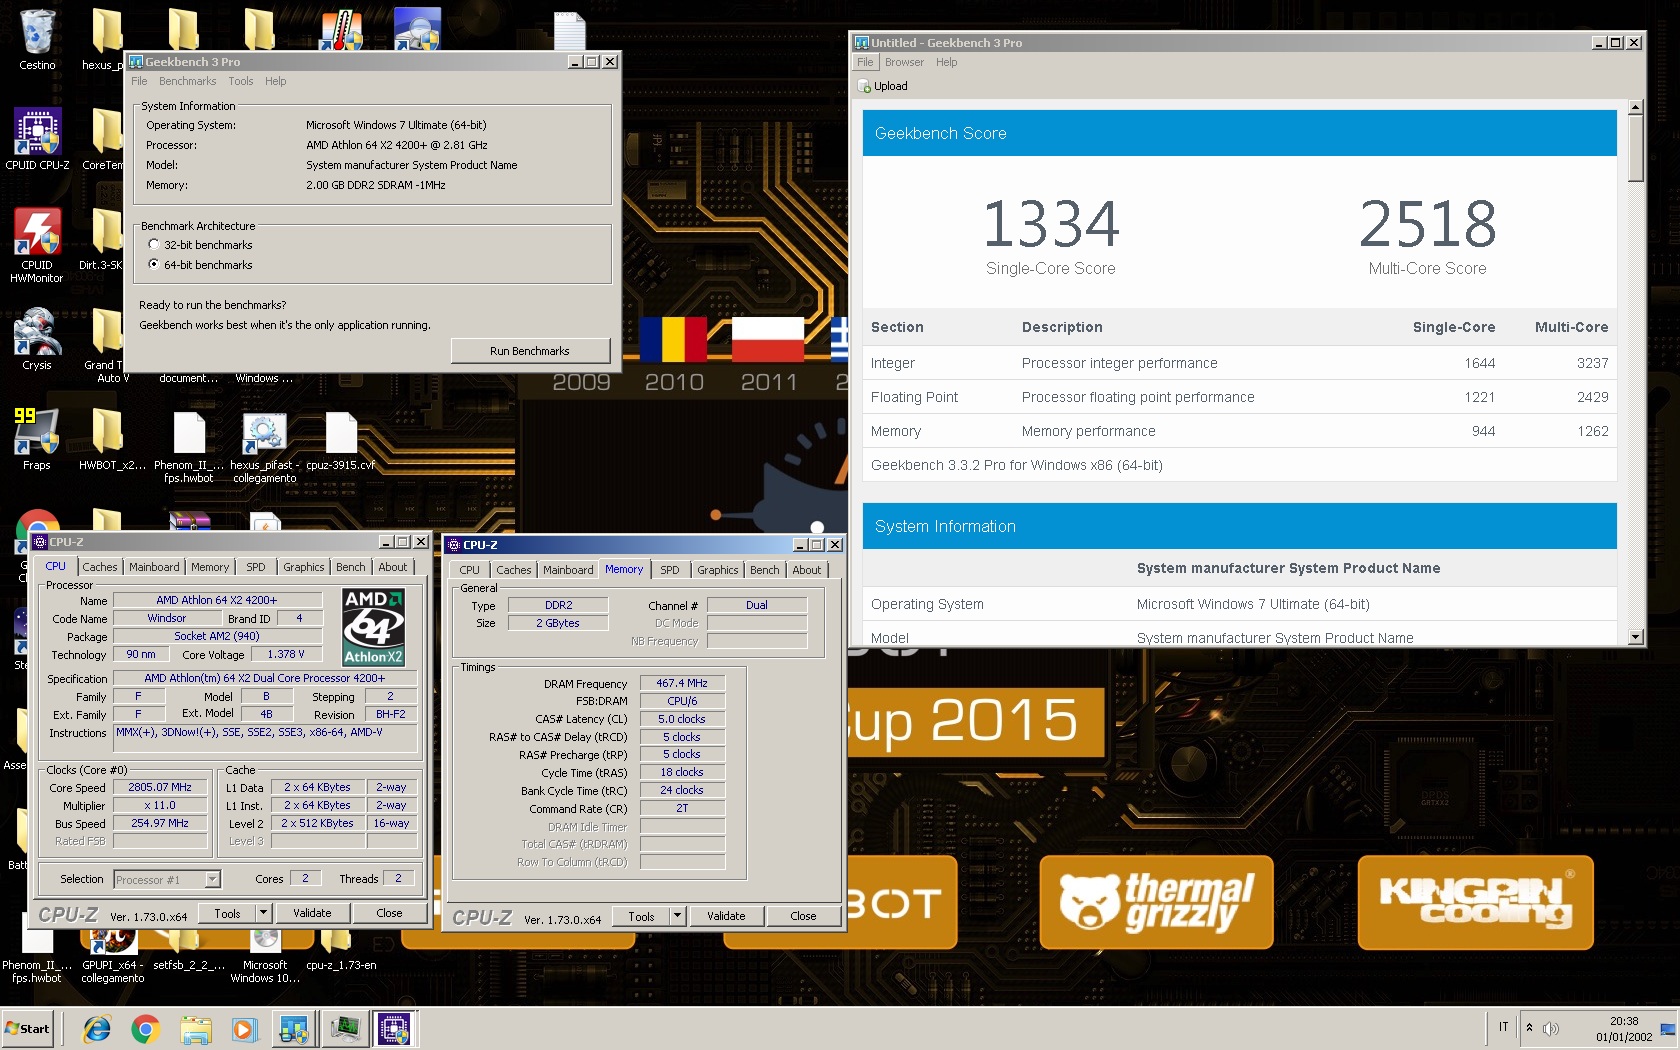The image size is (1680, 1050).
Task: Open the HWBOT_x2 folder on desktop
Action: tap(111, 439)
